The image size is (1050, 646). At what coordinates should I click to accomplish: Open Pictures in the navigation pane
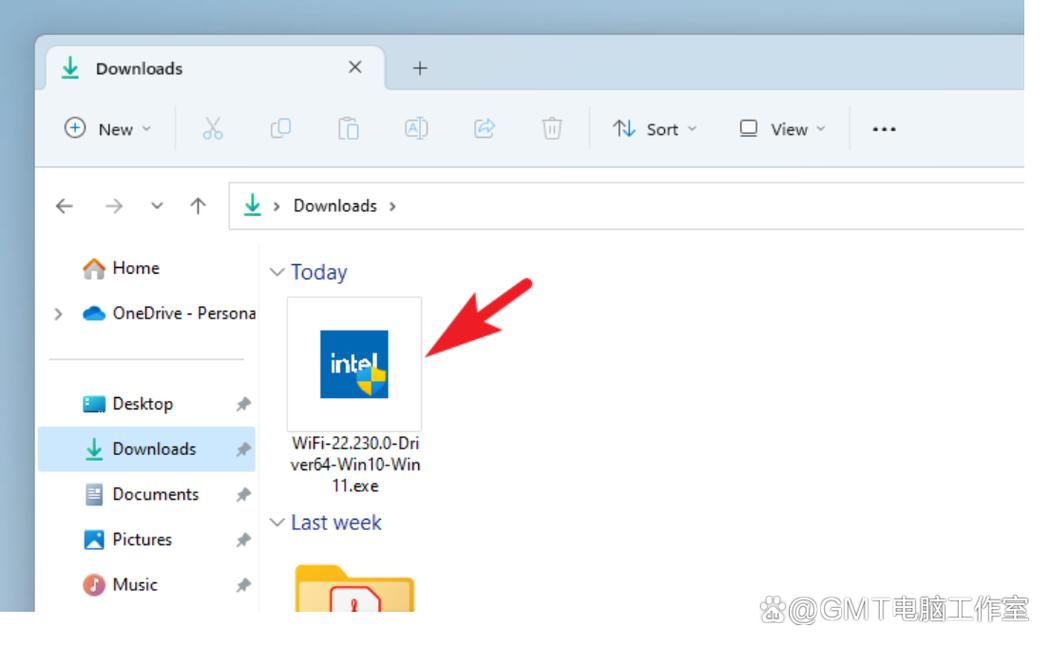tap(127, 540)
